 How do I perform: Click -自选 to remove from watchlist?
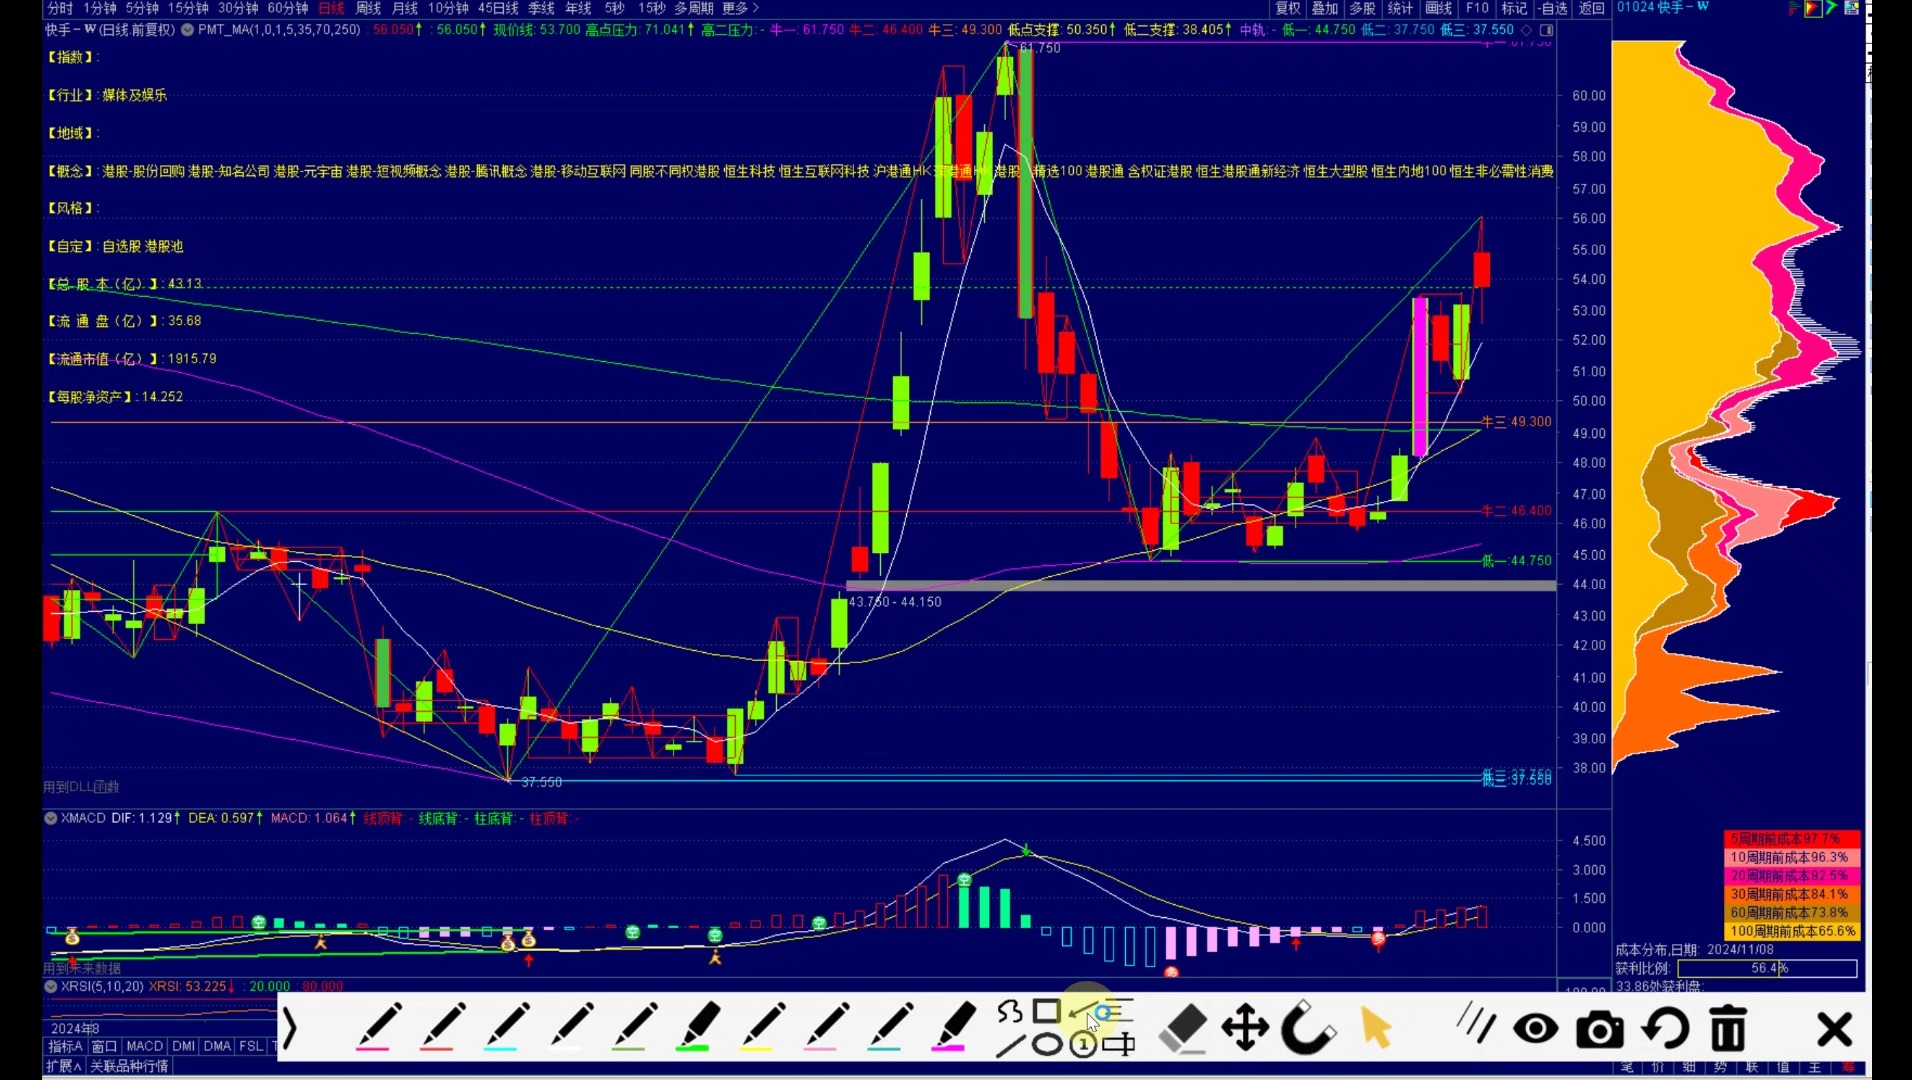(1553, 8)
